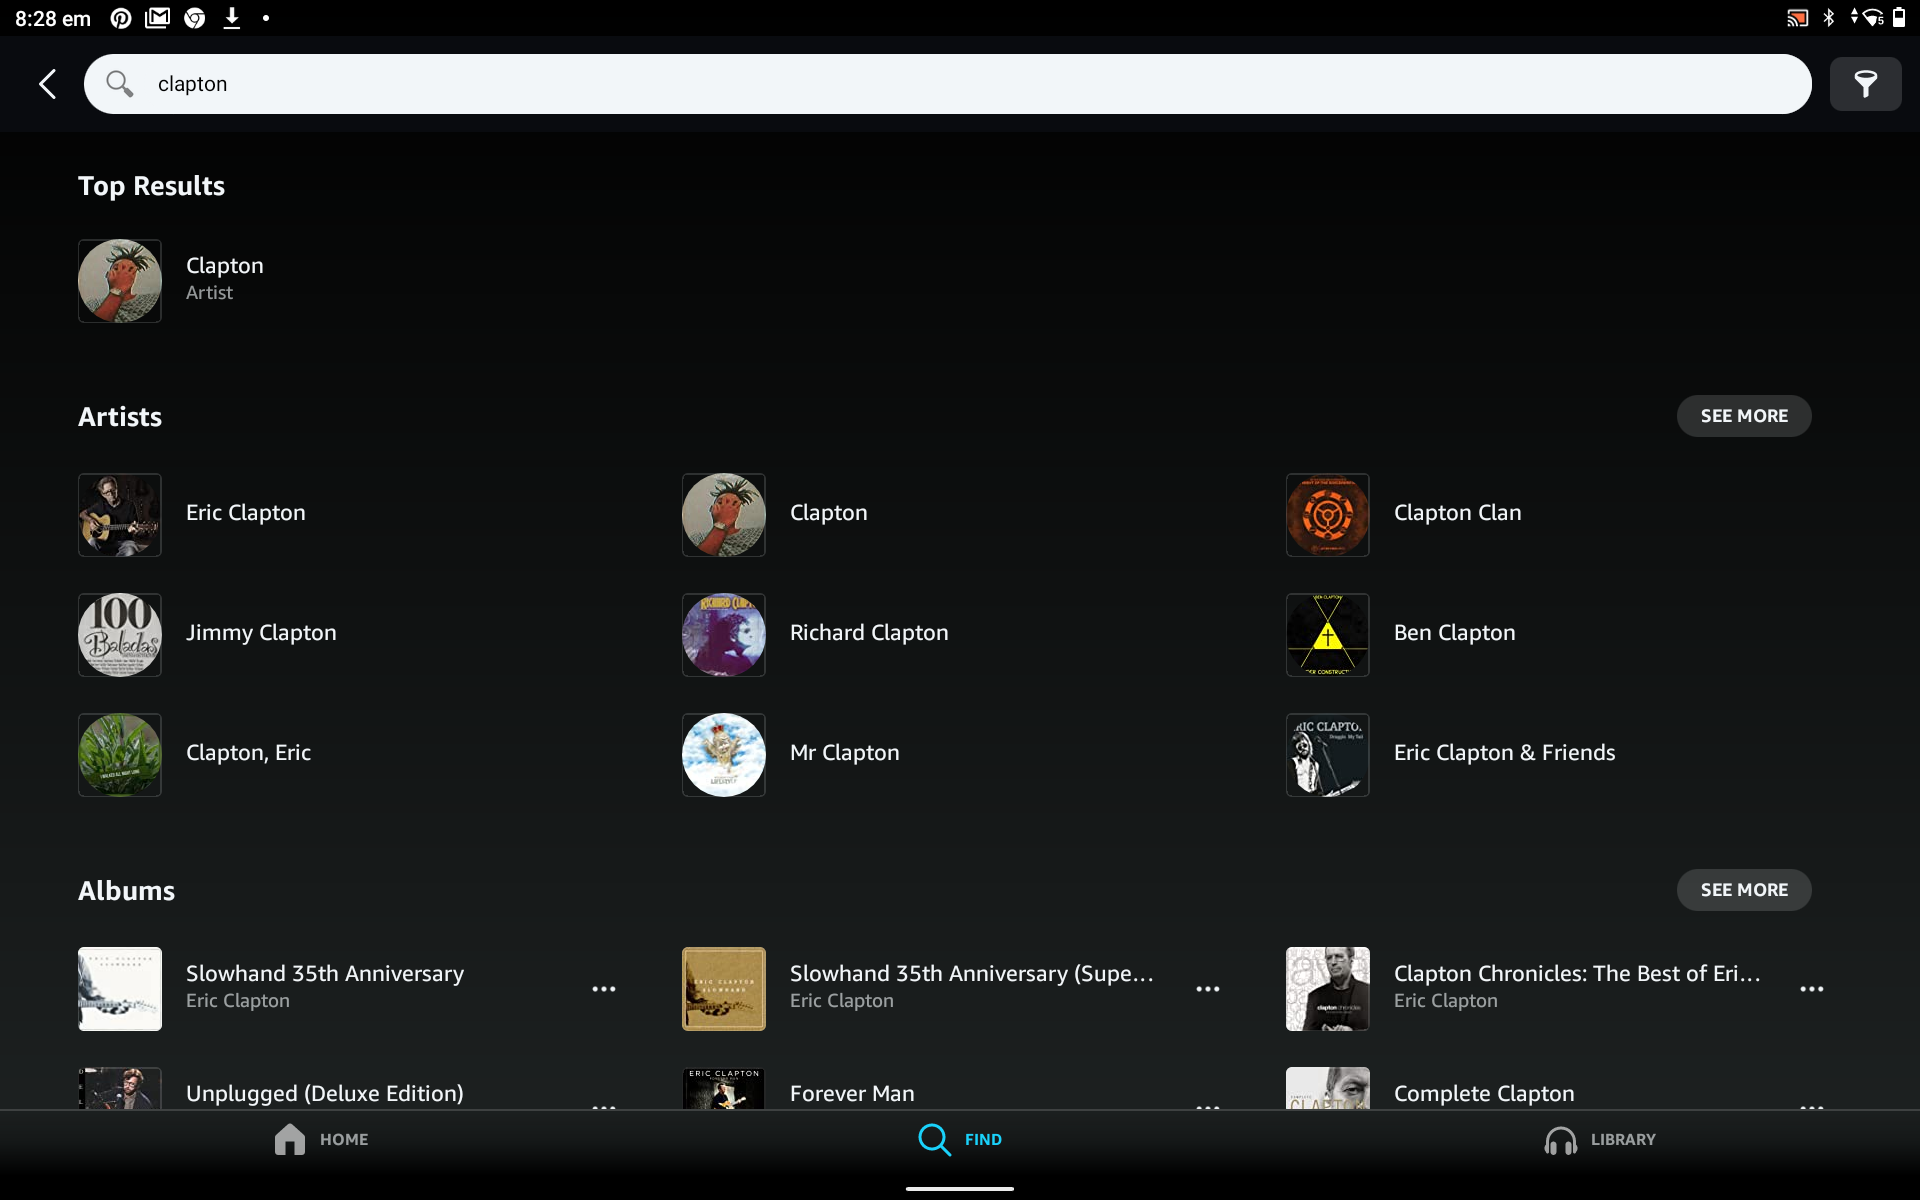The width and height of the screenshot is (1920, 1200).
Task: Open Ben Clapton artist avatar
Action: pyautogui.click(x=1328, y=635)
